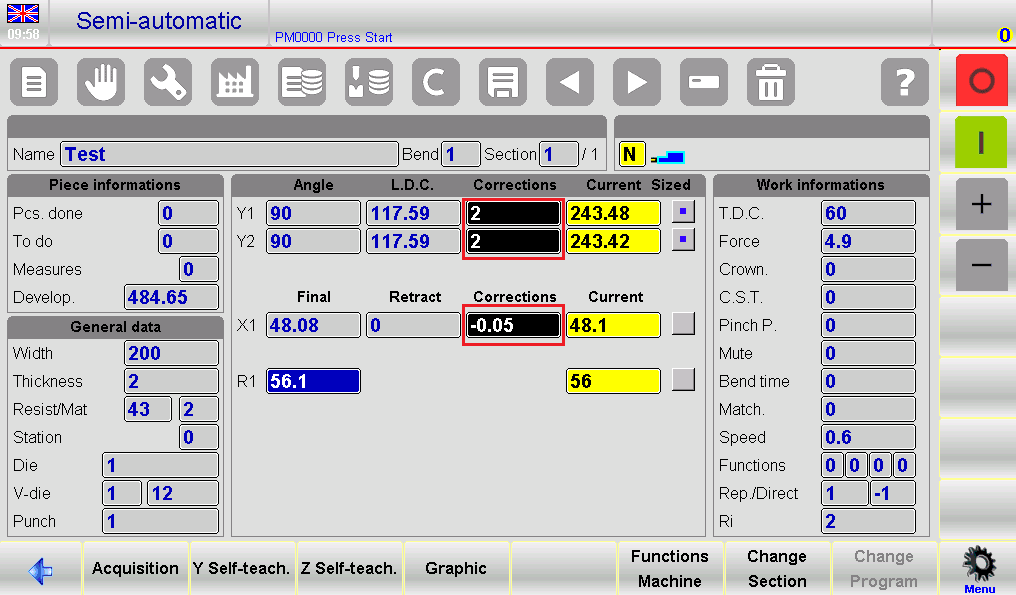Open the Acquisition function
Image resolution: width=1016 pixels, height=595 pixels.
tap(135, 568)
